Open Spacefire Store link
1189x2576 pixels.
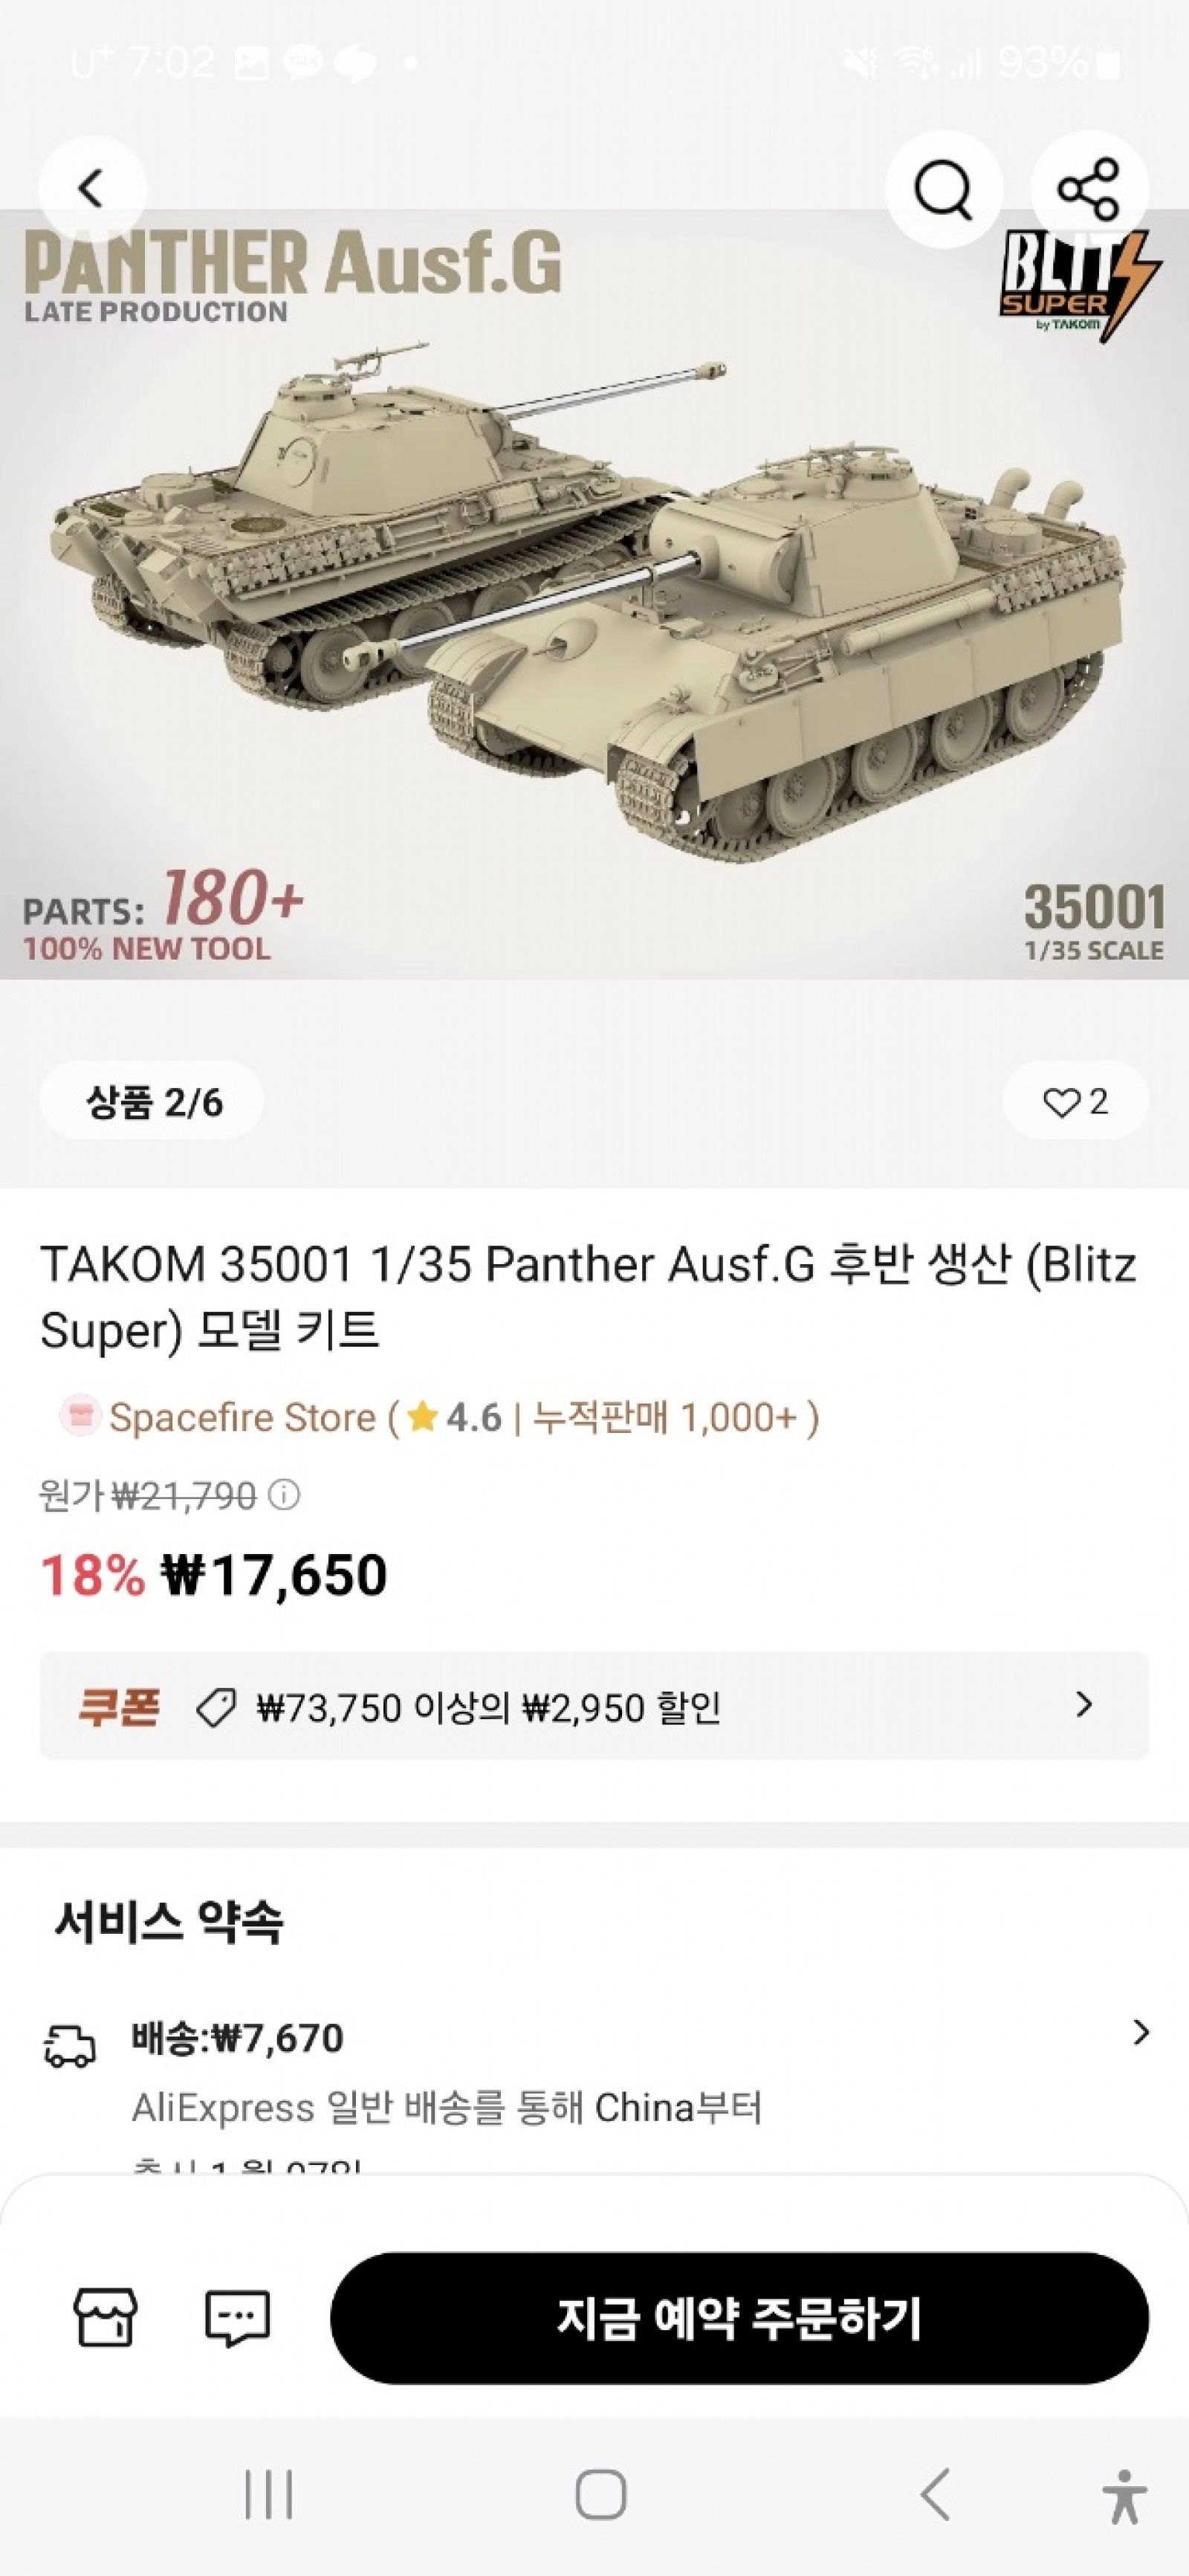[x=242, y=1417]
